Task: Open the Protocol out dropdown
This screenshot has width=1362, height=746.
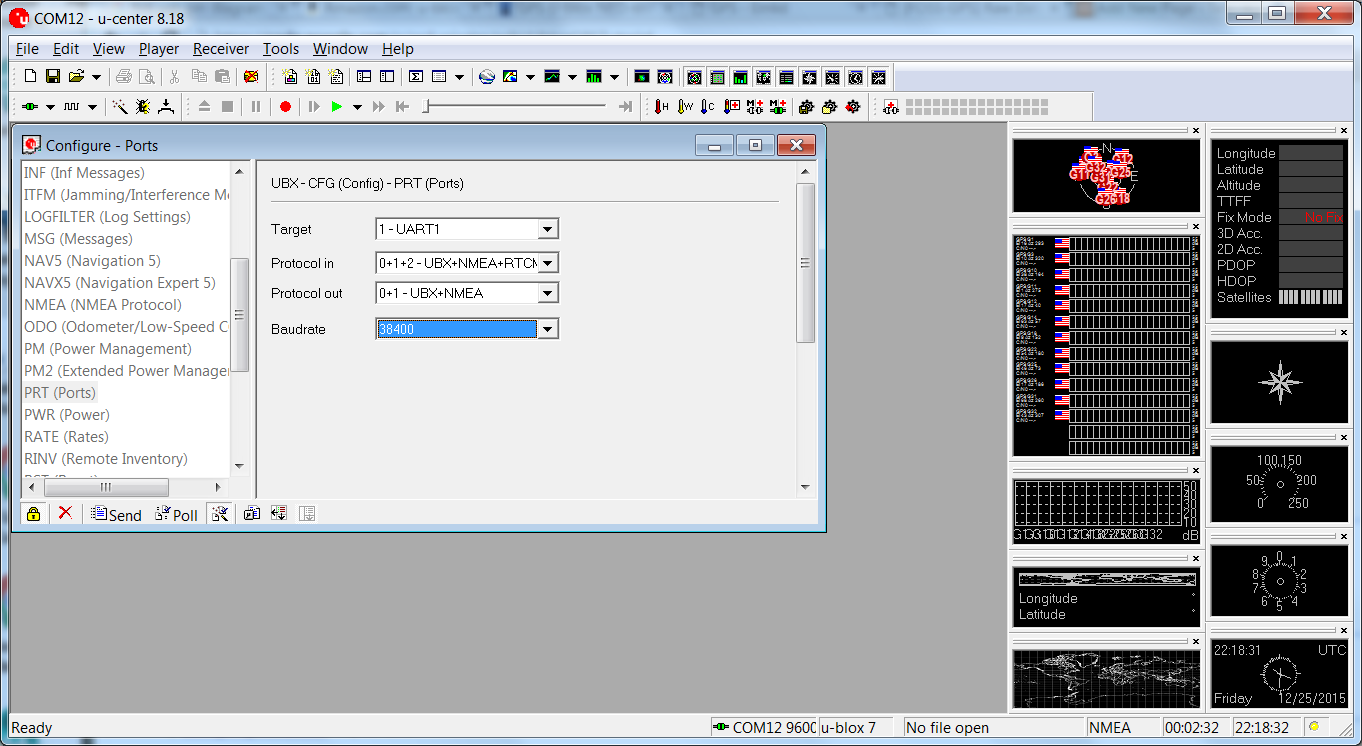Action: point(547,293)
